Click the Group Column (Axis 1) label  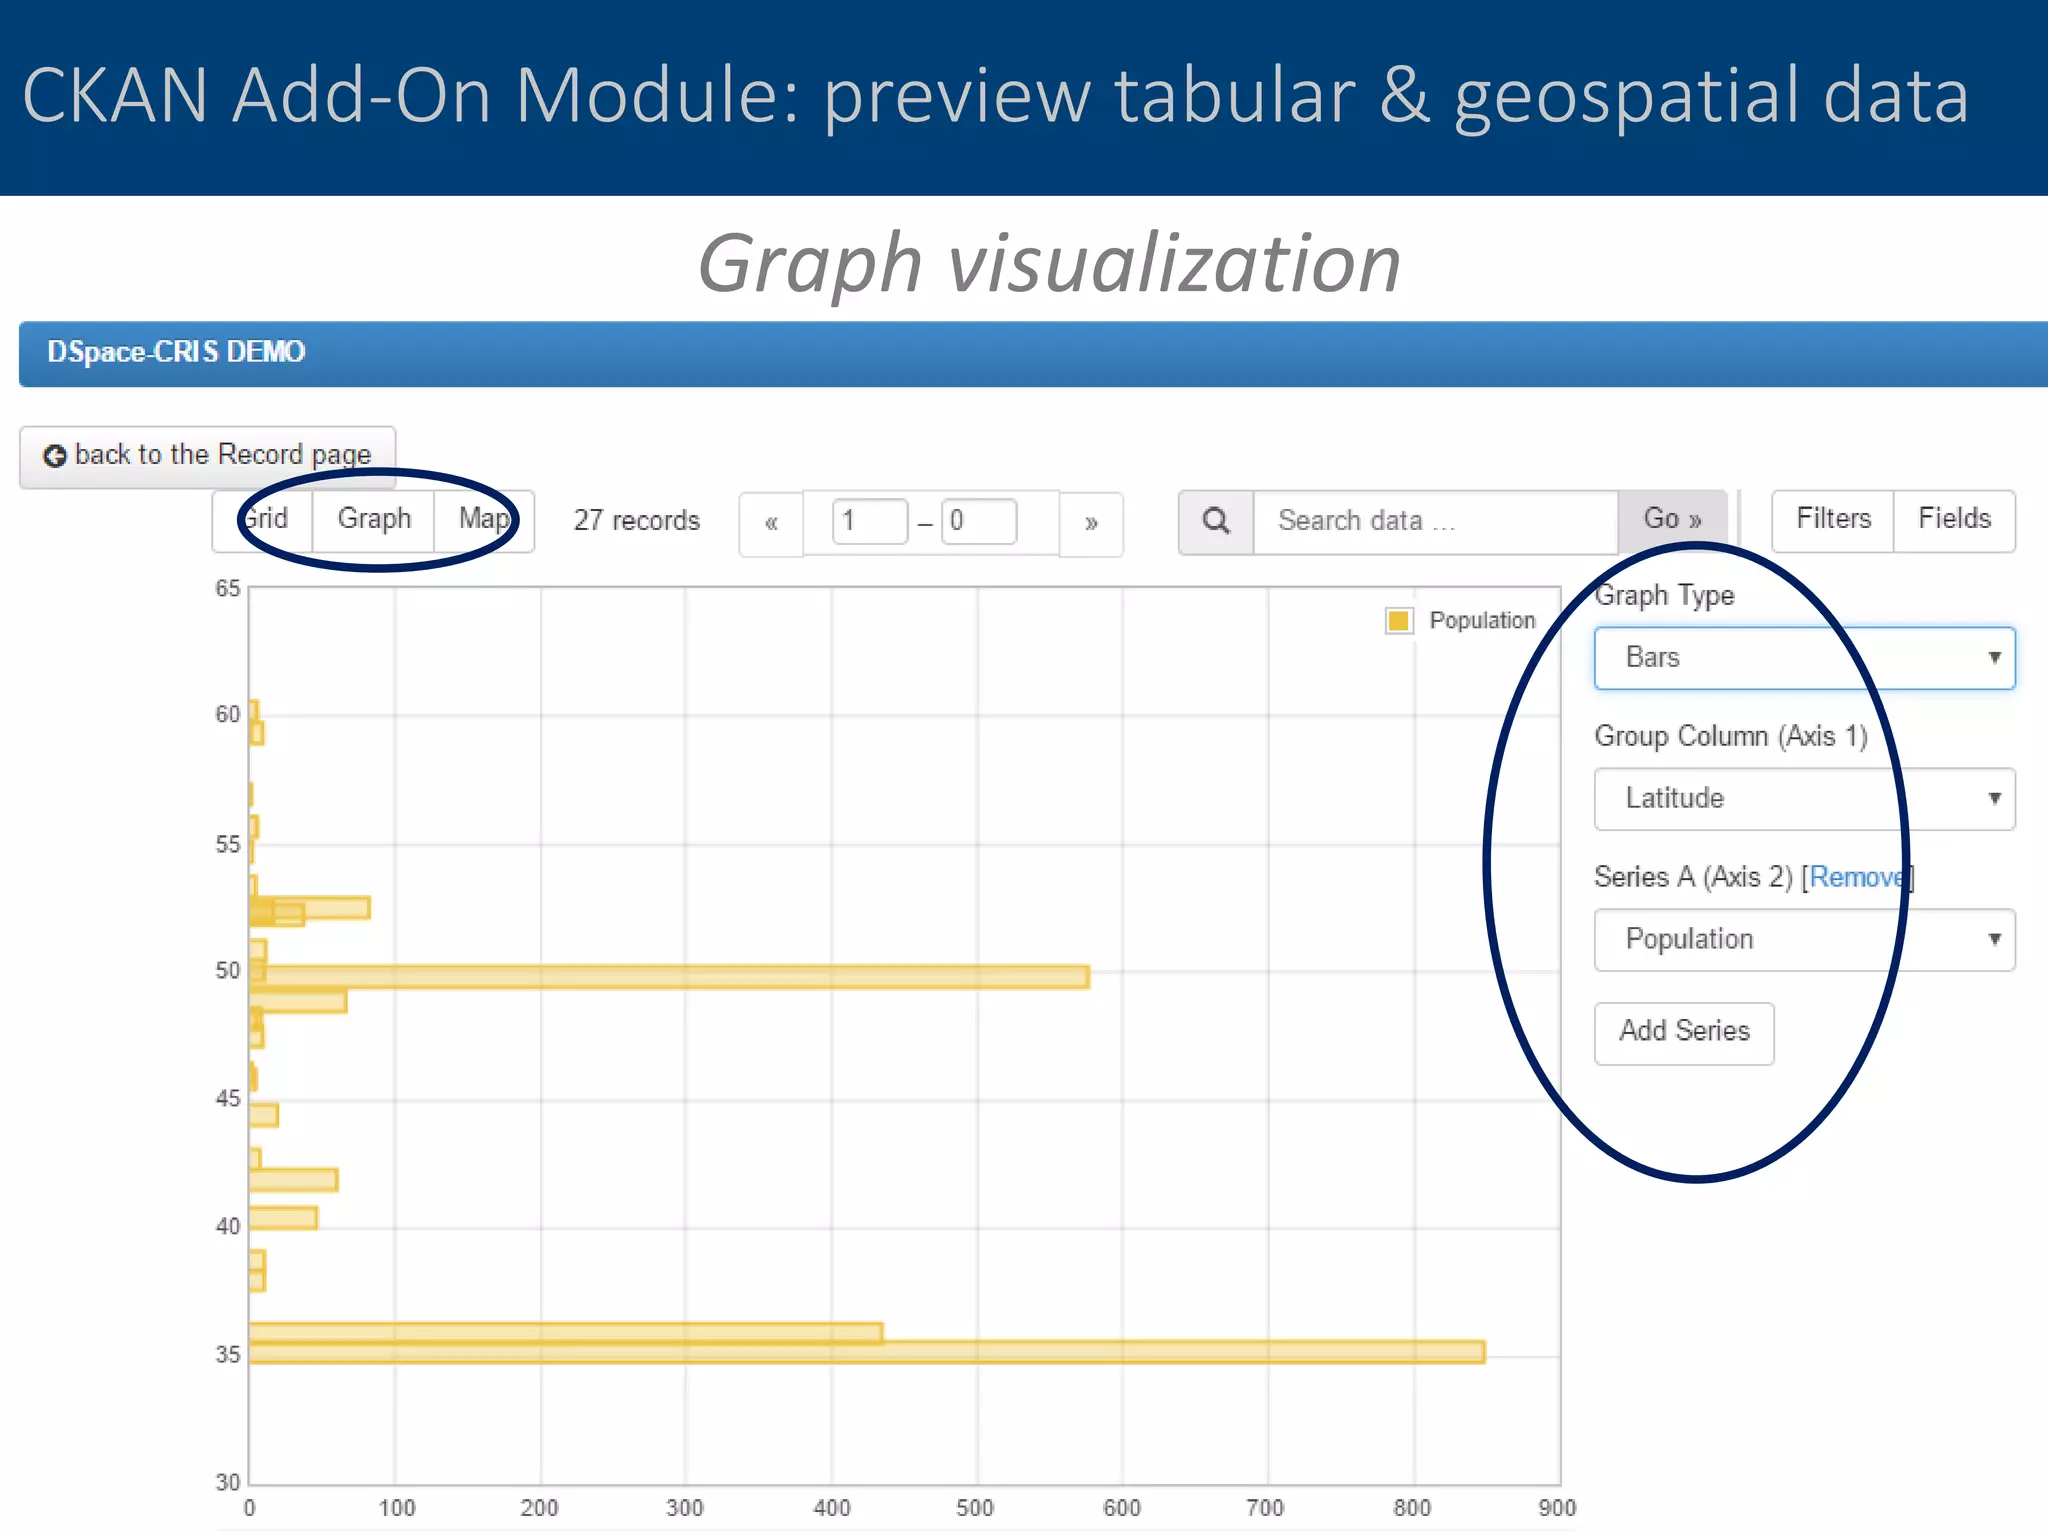[1731, 737]
